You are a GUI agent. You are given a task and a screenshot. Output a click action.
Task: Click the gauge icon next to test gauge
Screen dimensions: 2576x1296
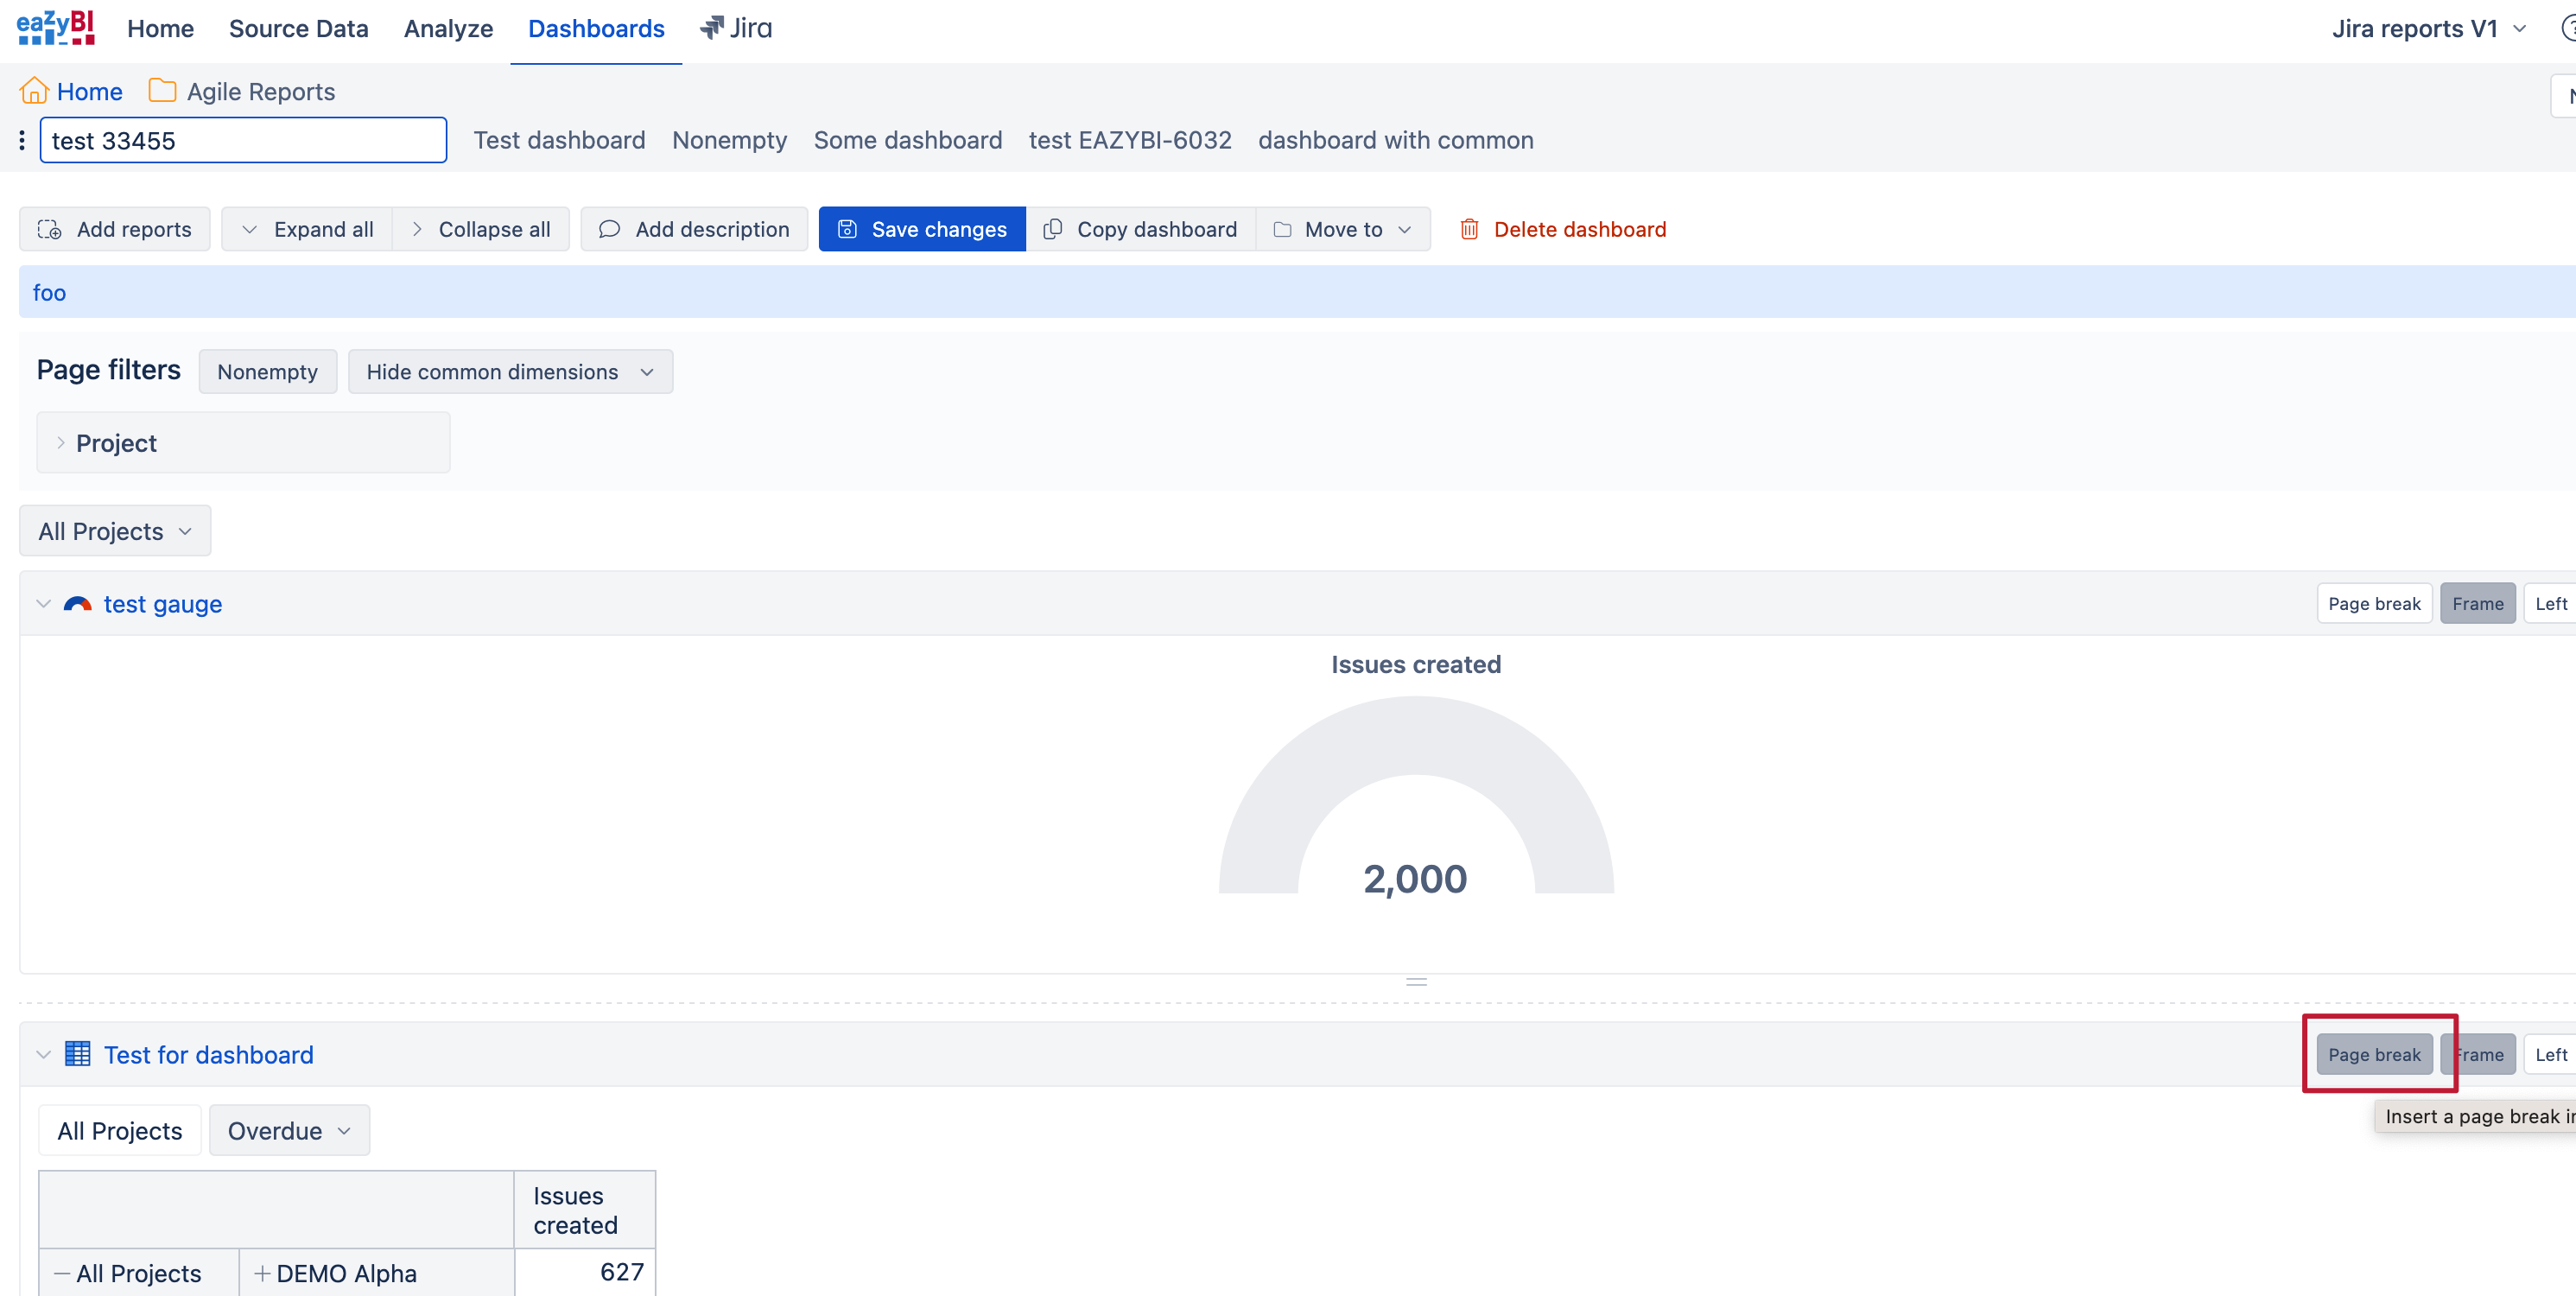tap(78, 604)
